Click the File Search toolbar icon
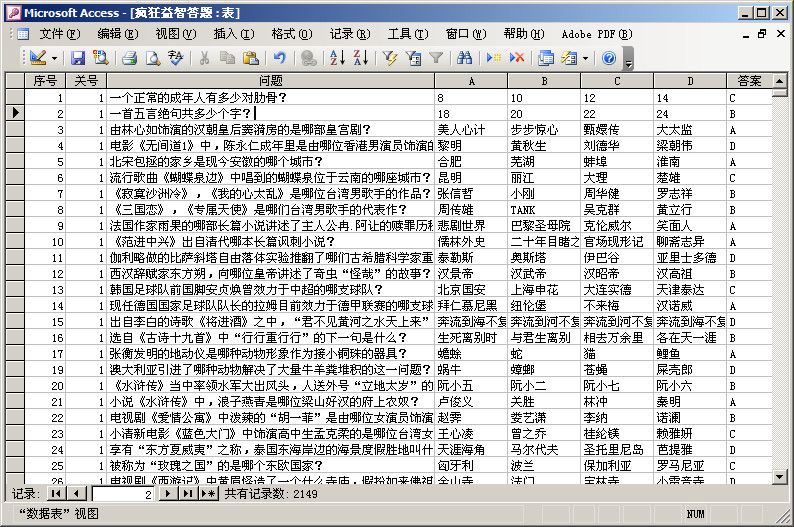The width and height of the screenshot is (794, 527). click(x=101, y=58)
